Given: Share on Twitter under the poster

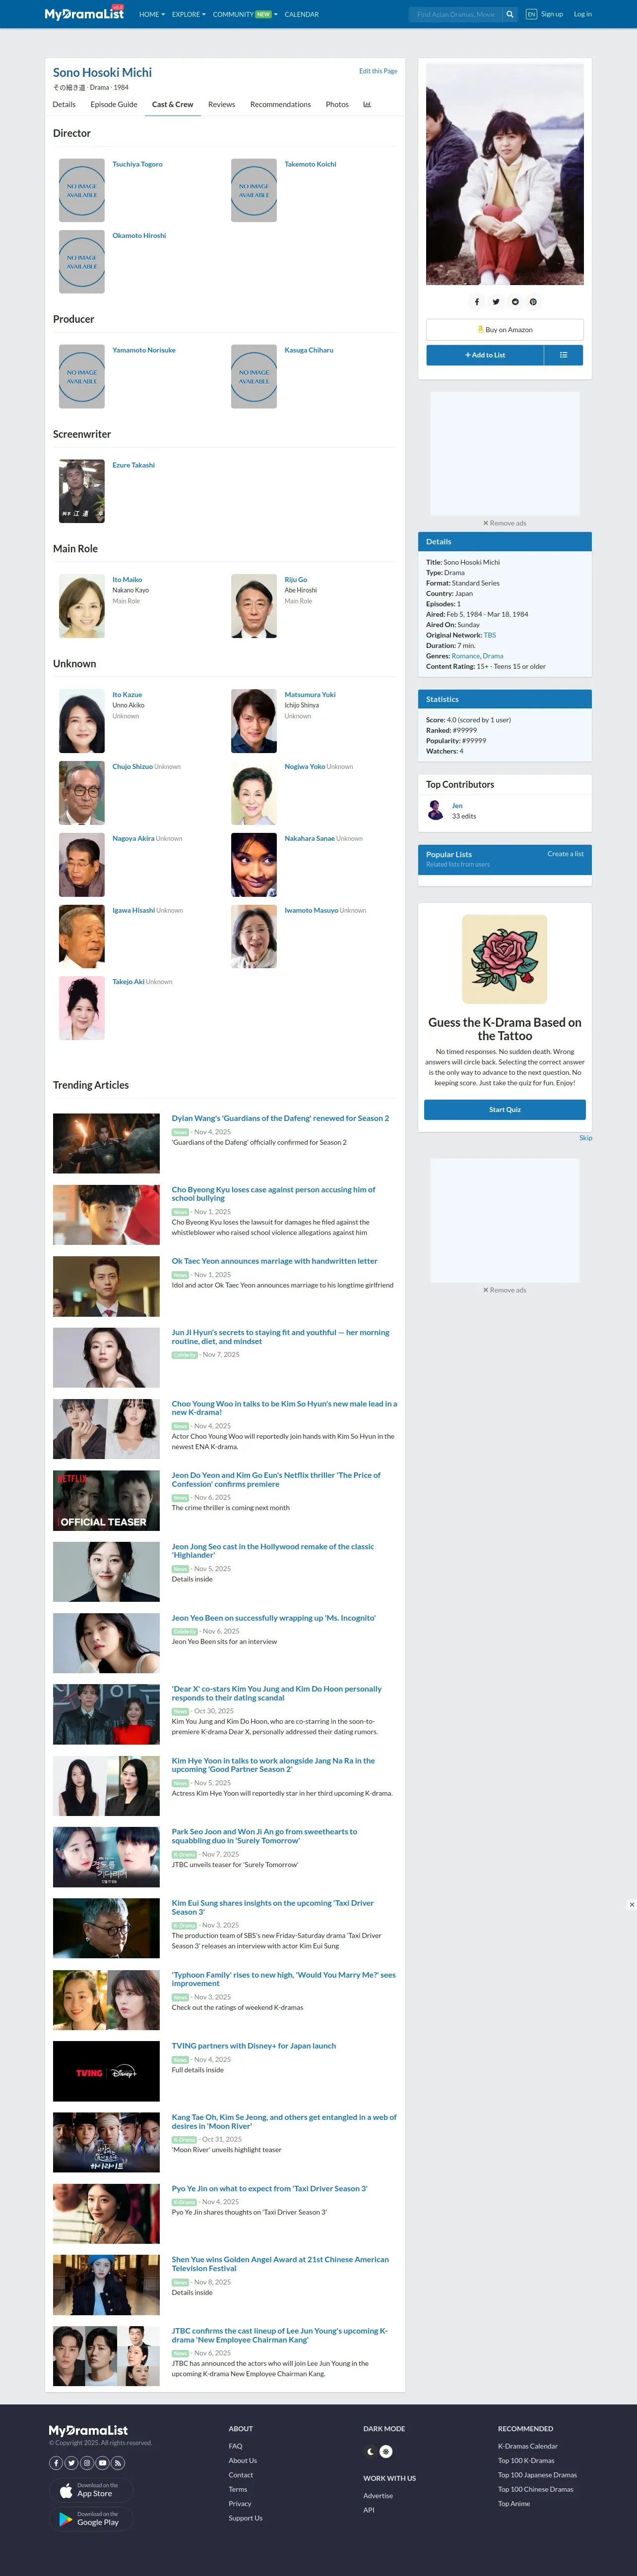Looking at the screenshot, I should [496, 302].
